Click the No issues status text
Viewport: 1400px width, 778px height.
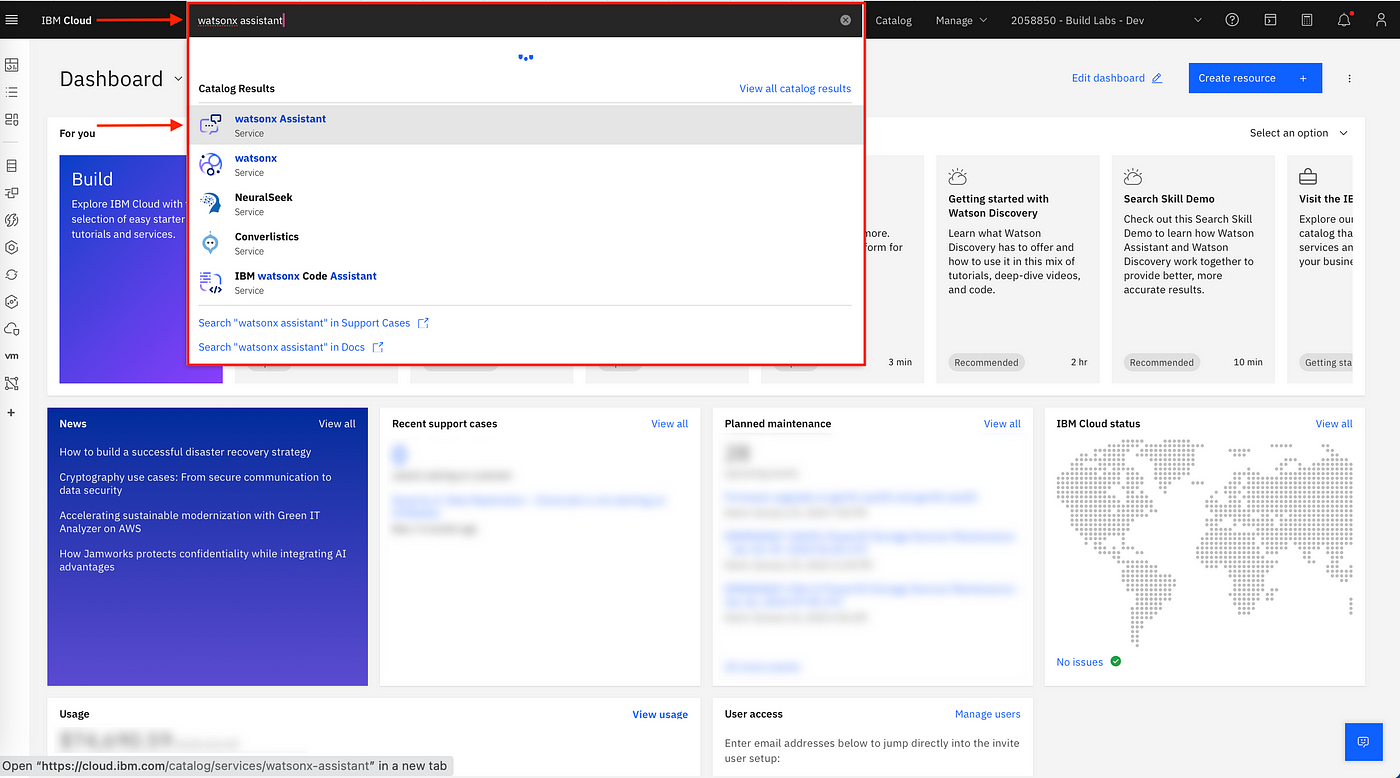point(1080,662)
